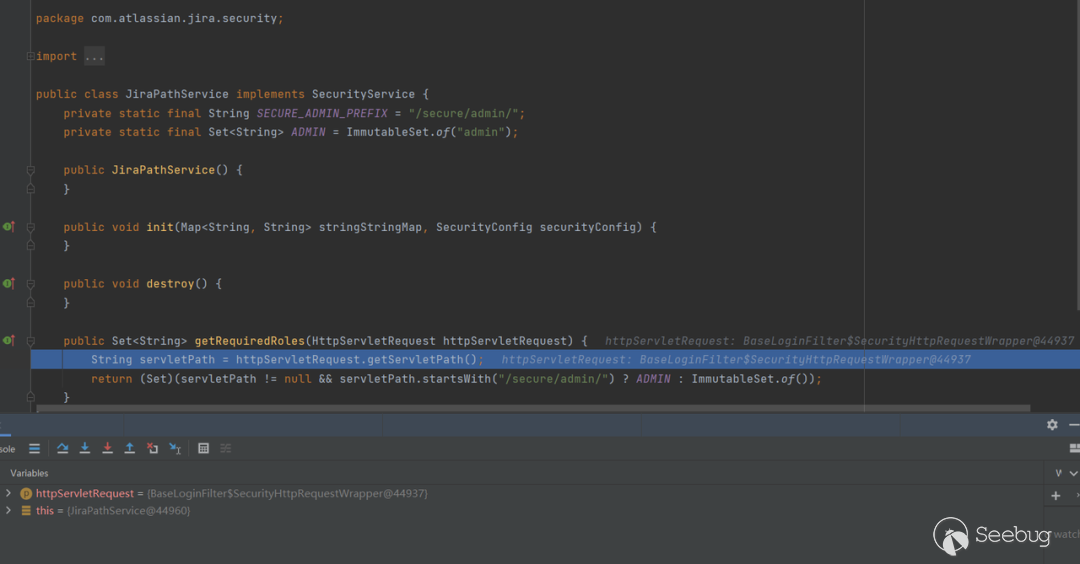Click the BaseLoginFilter$SecurityHttpRequestWrapper@44937 variable value
This screenshot has height=564, width=1080.
(287, 493)
